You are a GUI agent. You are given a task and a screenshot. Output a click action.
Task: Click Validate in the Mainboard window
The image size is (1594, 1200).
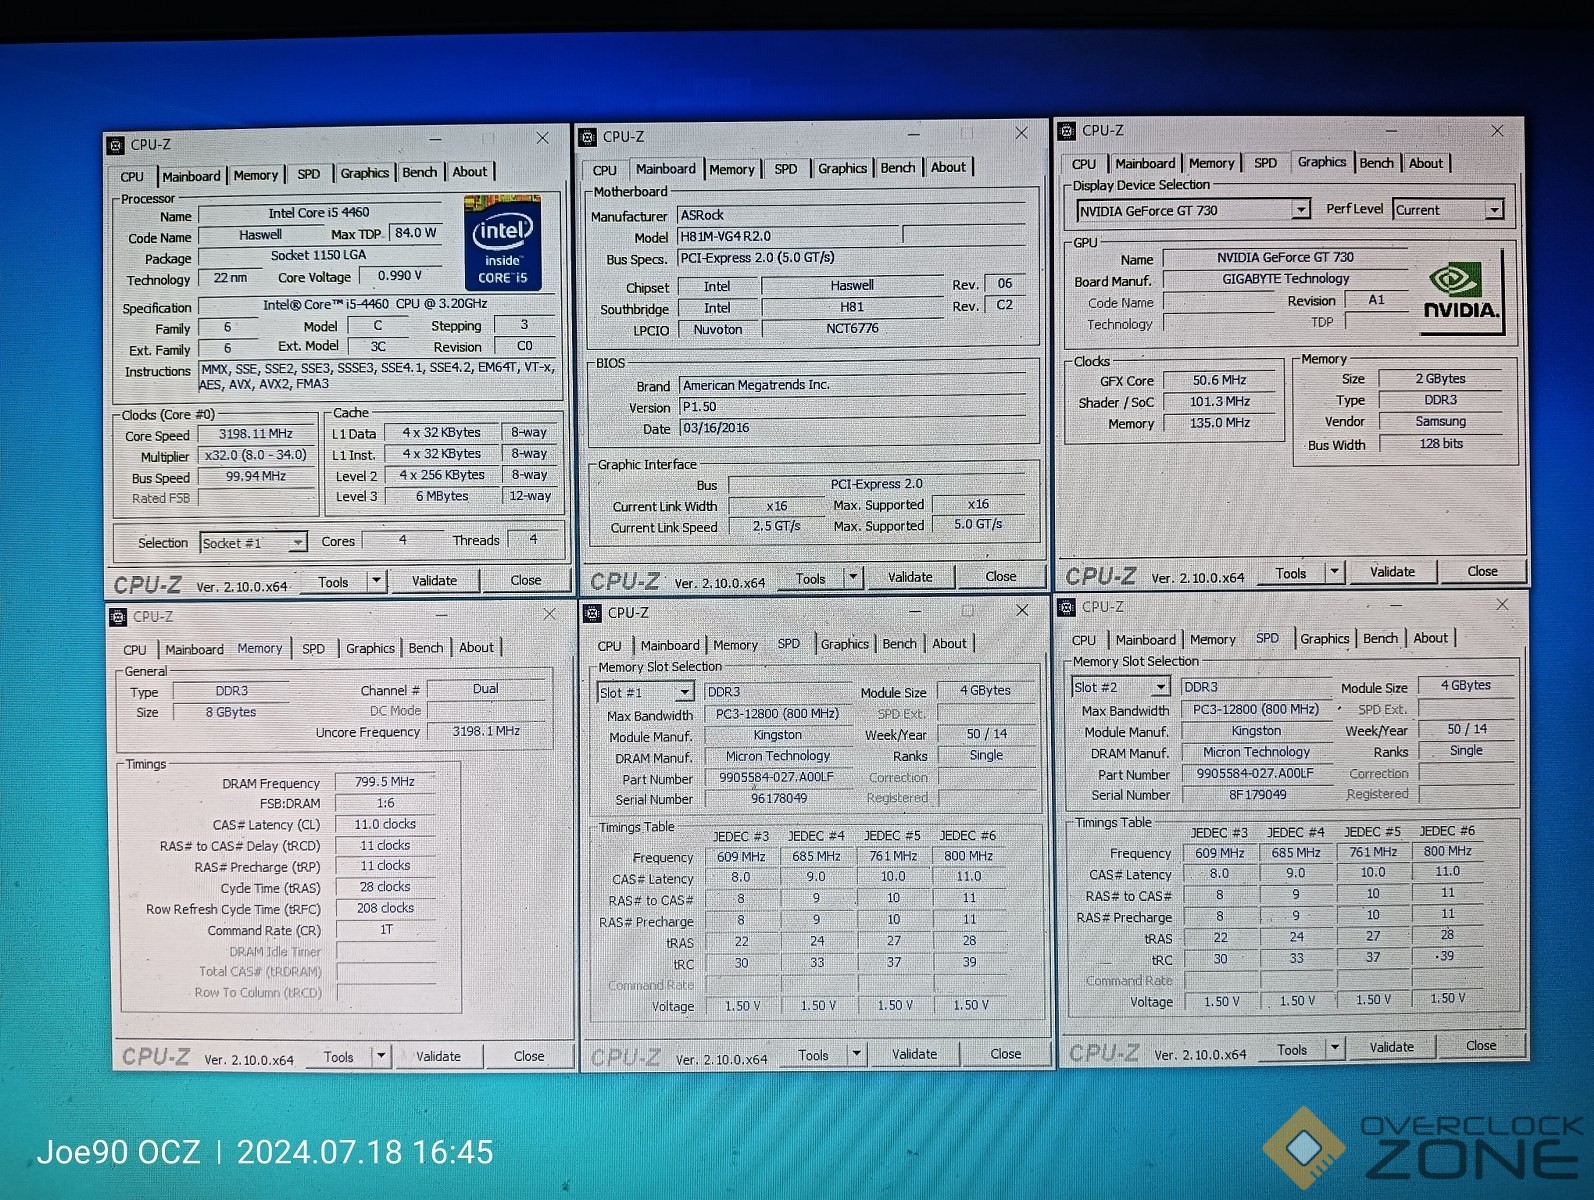(x=911, y=577)
